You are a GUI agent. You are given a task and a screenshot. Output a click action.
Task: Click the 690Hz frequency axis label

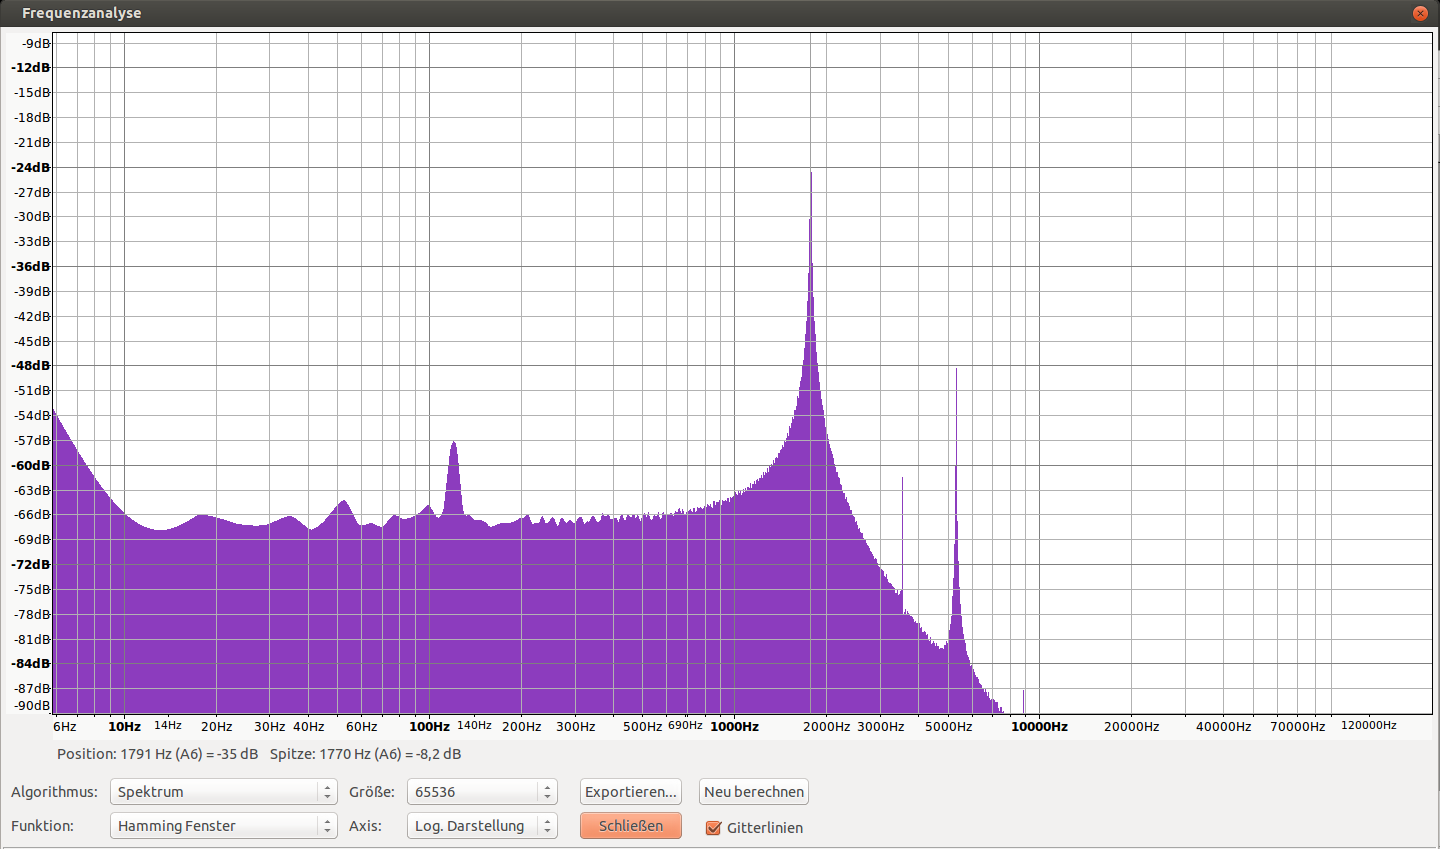[685, 725]
